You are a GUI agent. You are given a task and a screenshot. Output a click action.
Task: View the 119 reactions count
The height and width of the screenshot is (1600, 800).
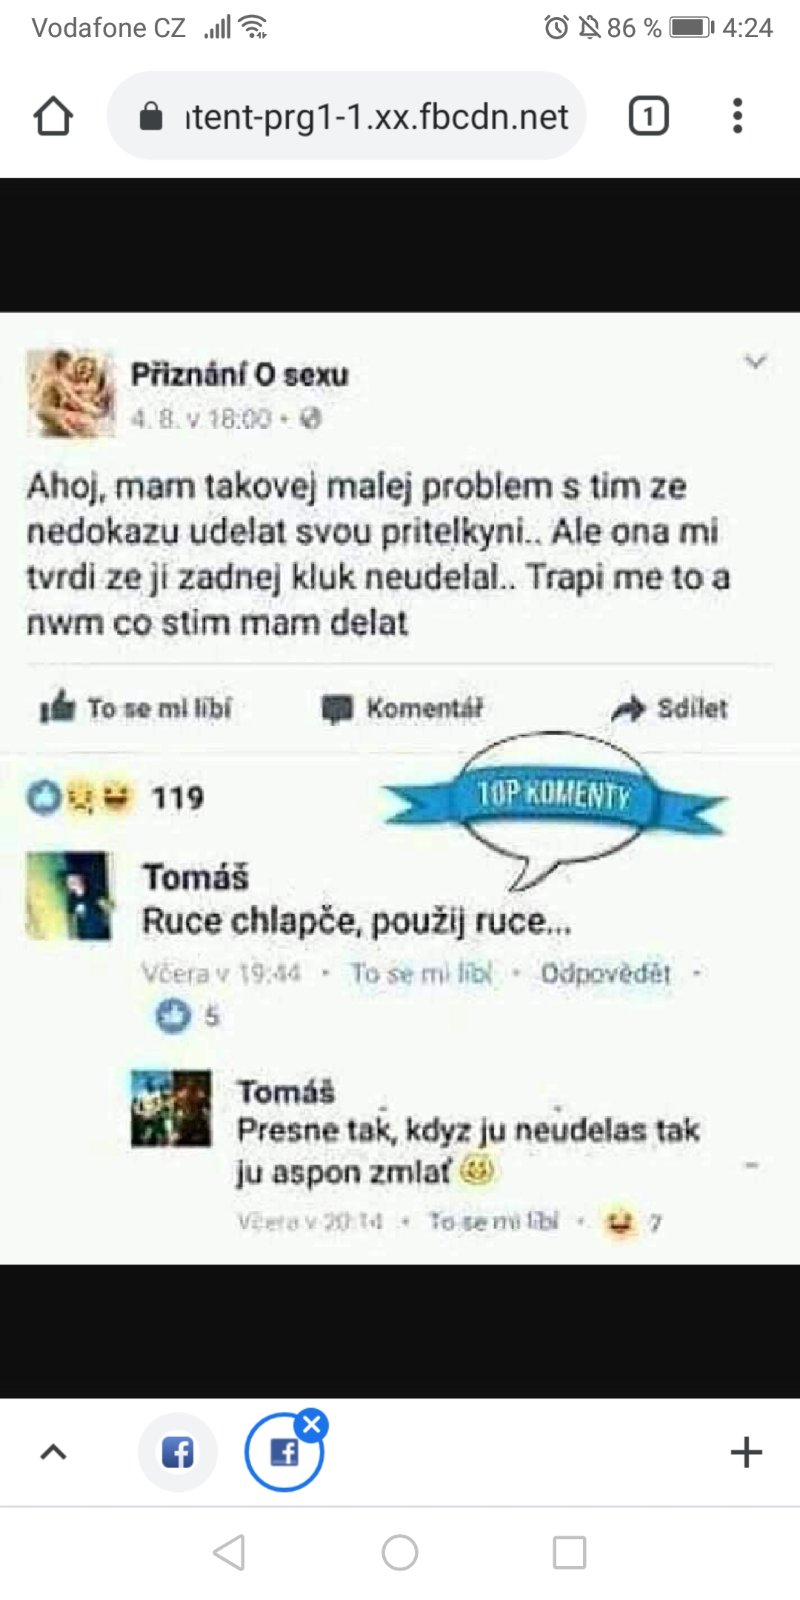pyautogui.click(x=177, y=798)
